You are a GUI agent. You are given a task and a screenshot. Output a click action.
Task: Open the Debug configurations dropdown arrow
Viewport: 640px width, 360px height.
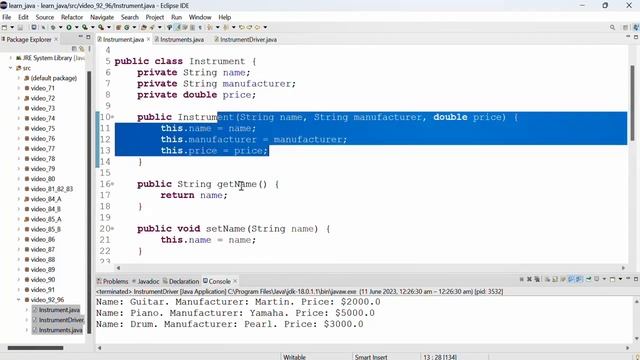pos(60,27)
